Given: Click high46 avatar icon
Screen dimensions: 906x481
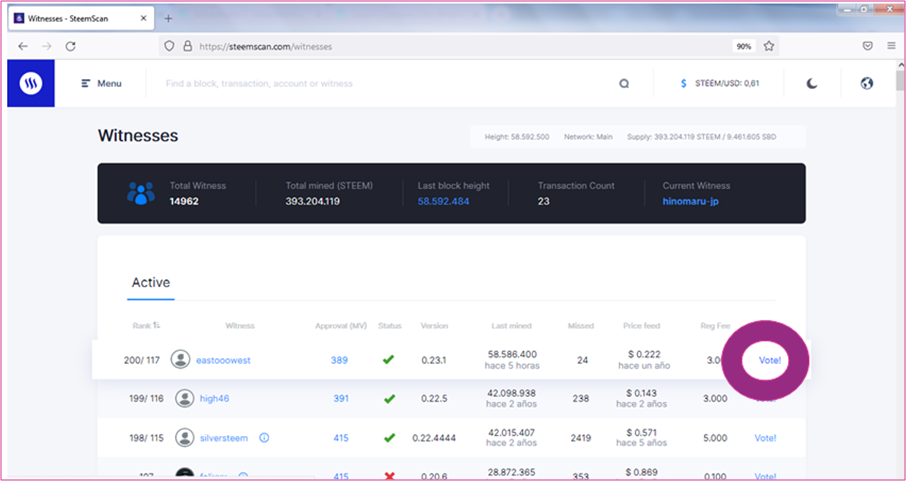Looking at the screenshot, I should (x=184, y=398).
